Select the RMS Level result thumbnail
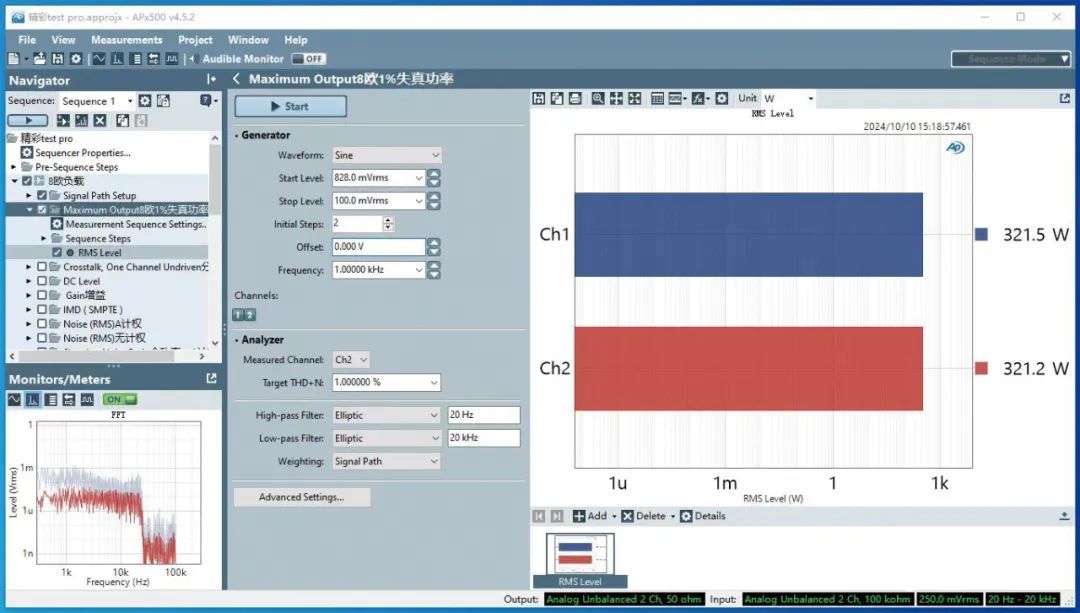Screen dimensions: 1080x613 point(580,560)
